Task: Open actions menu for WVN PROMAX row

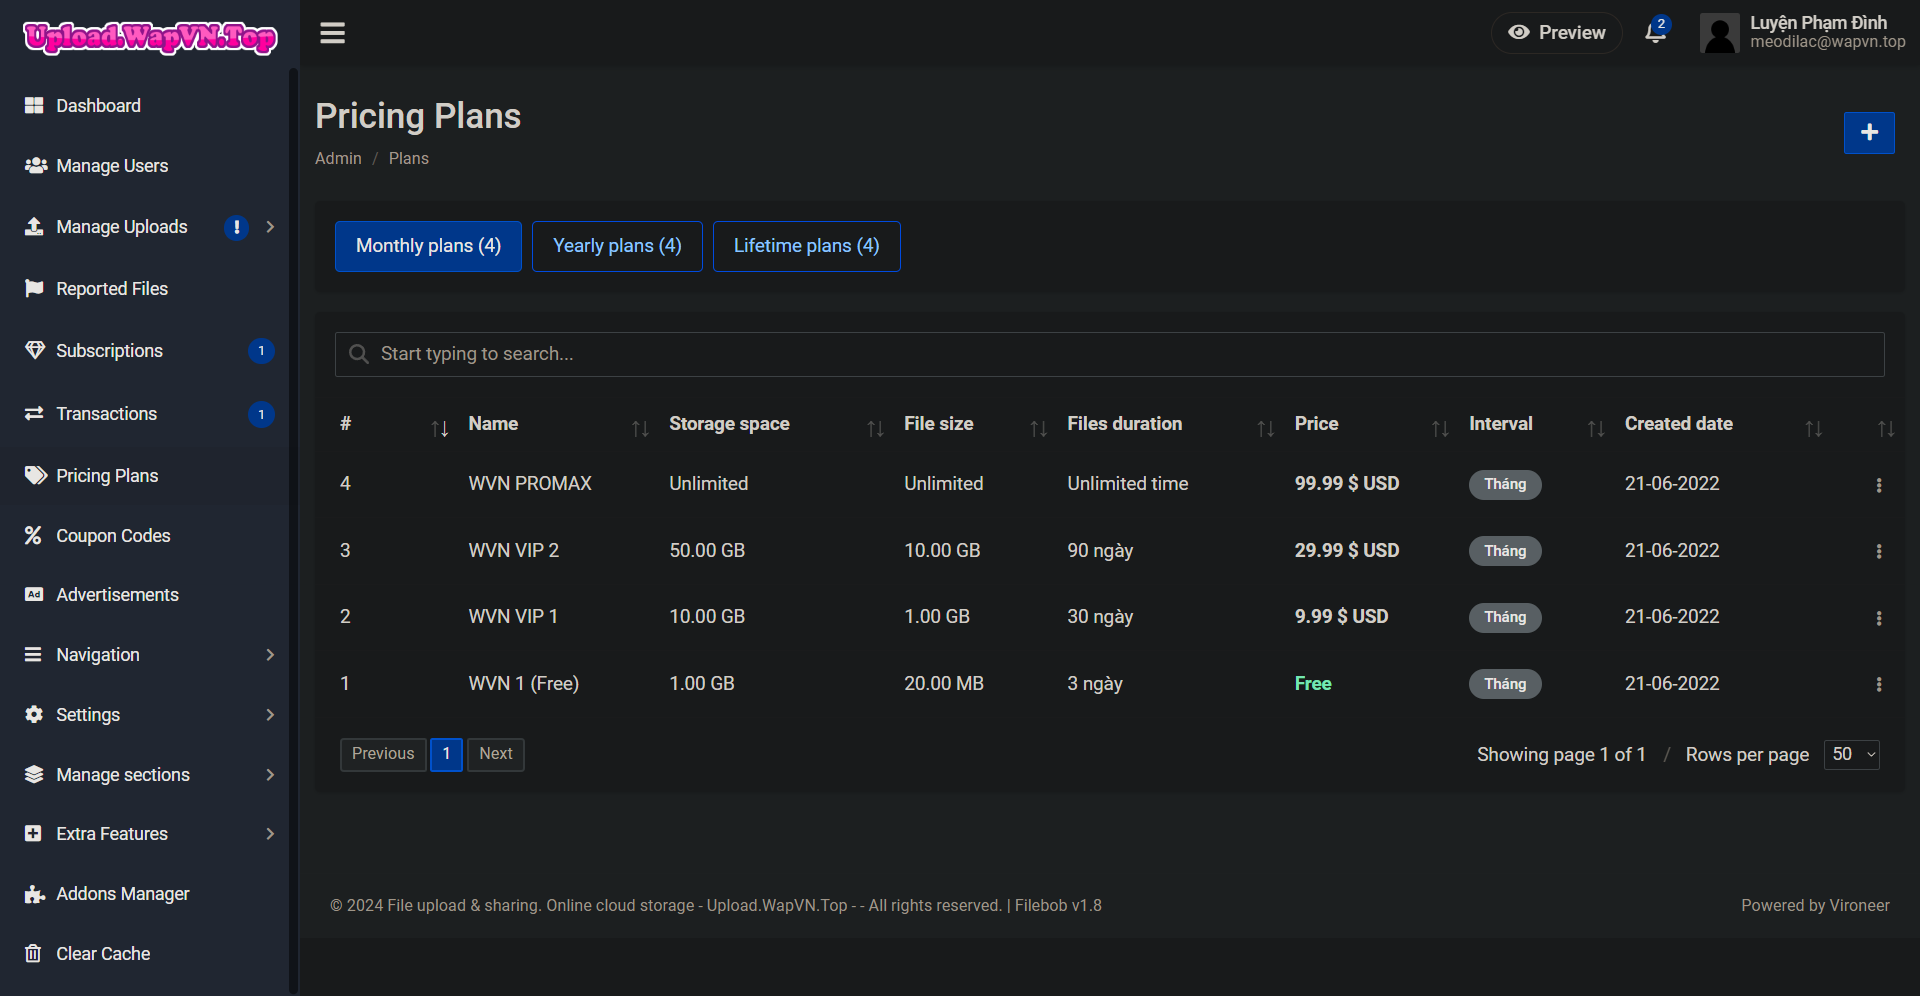Action: (1879, 485)
